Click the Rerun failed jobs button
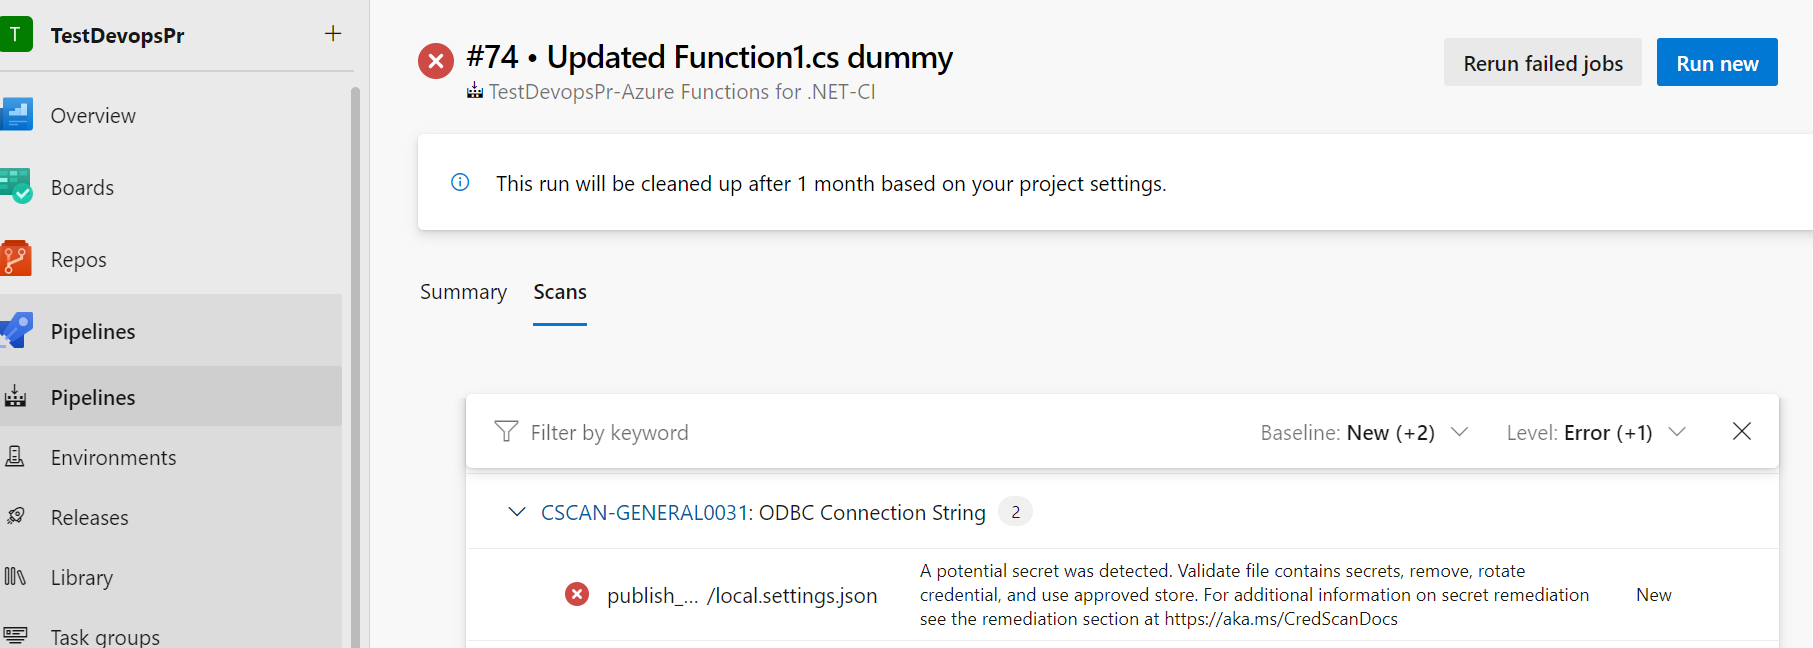 [1542, 63]
